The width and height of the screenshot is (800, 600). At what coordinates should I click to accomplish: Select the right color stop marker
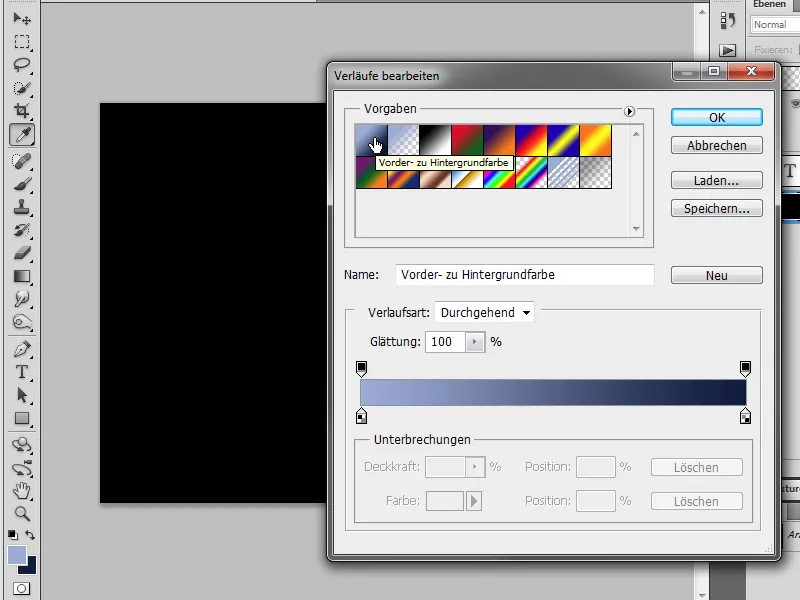(745, 416)
